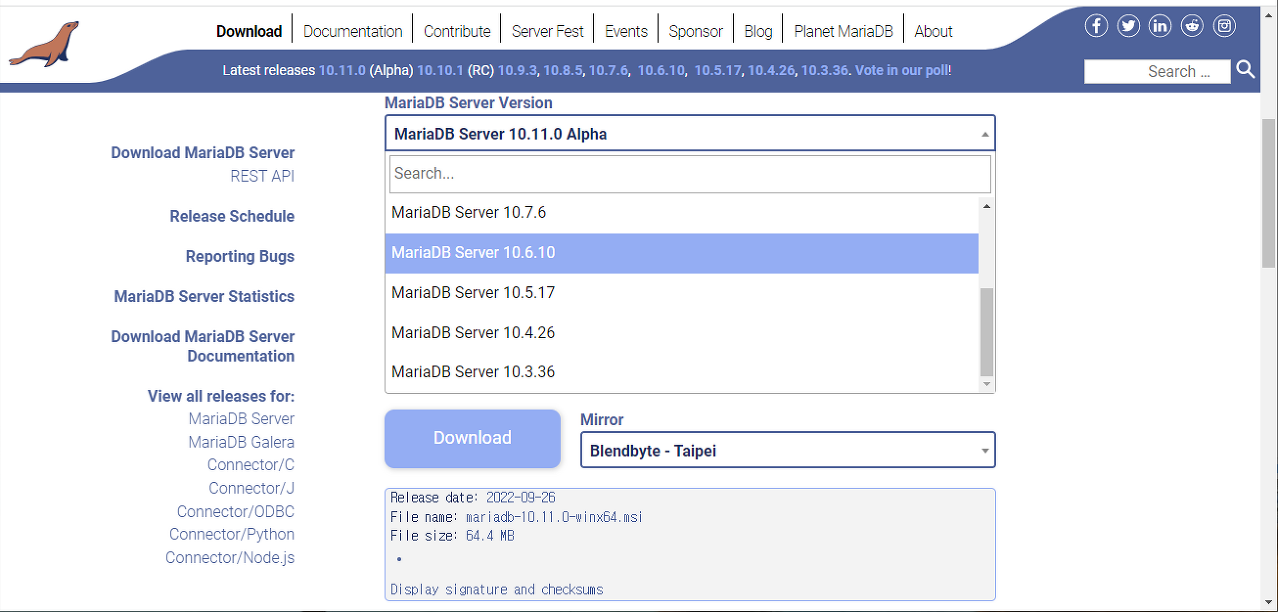Click Display signature and checksums
The image size is (1278, 612).
click(497, 589)
